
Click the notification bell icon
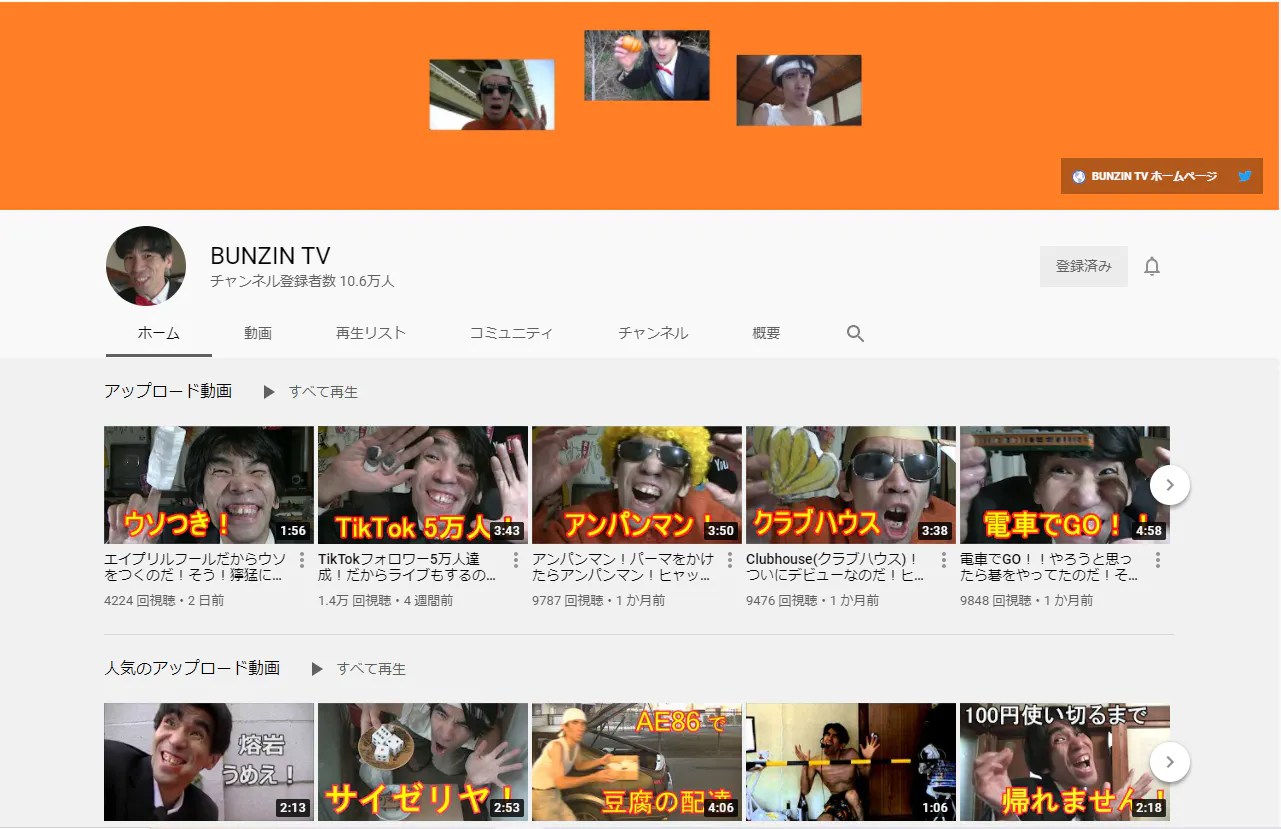[x=1151, y=266]
